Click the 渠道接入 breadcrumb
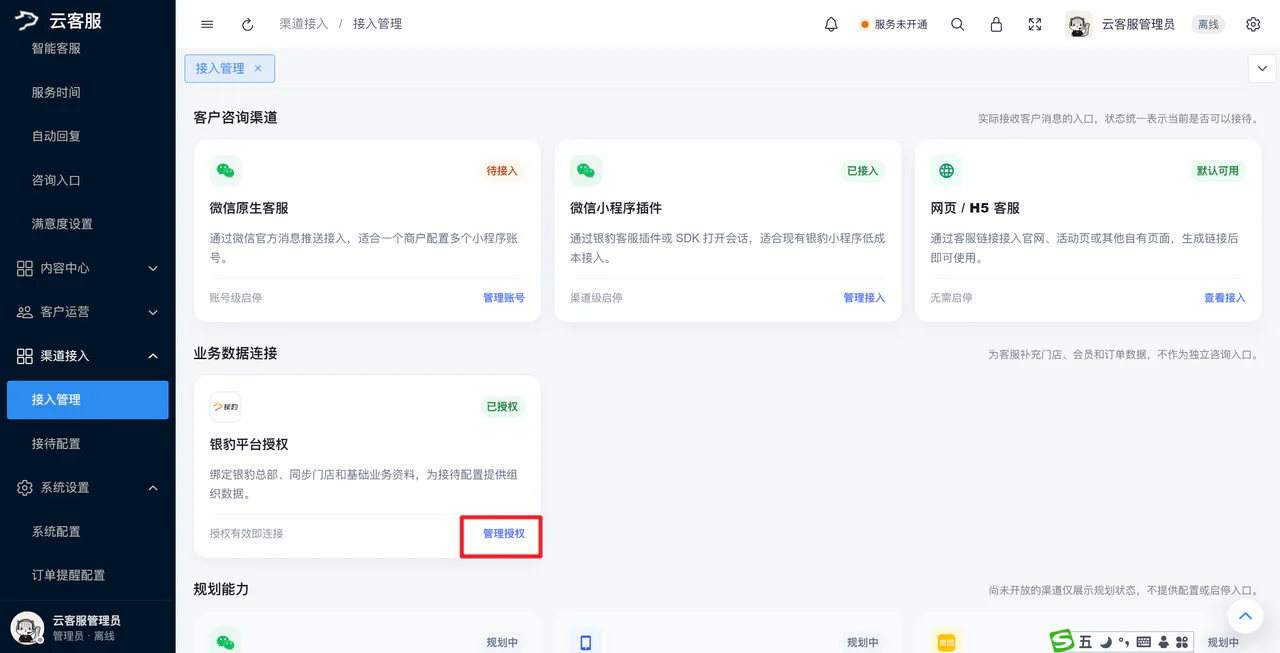Screen dimensions: 1280x653 [x=304, y=24]
